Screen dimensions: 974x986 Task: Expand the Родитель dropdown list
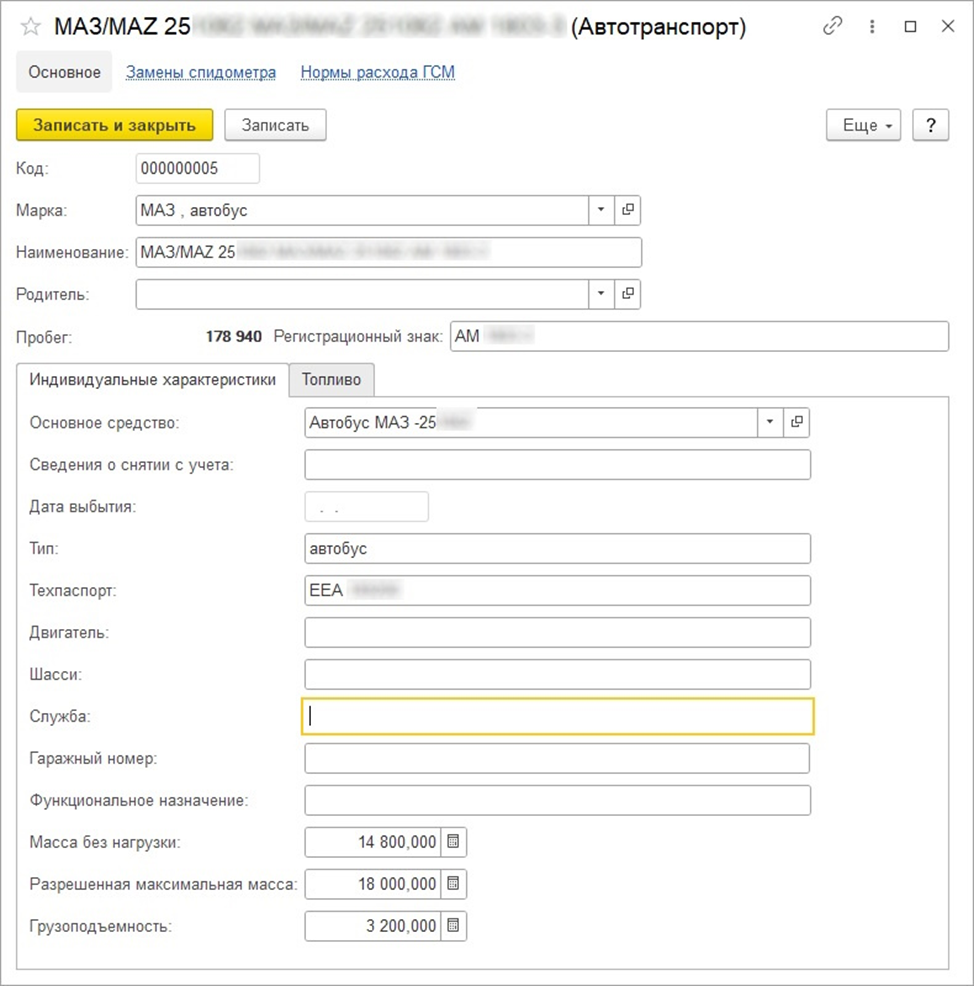pos(601,294)
